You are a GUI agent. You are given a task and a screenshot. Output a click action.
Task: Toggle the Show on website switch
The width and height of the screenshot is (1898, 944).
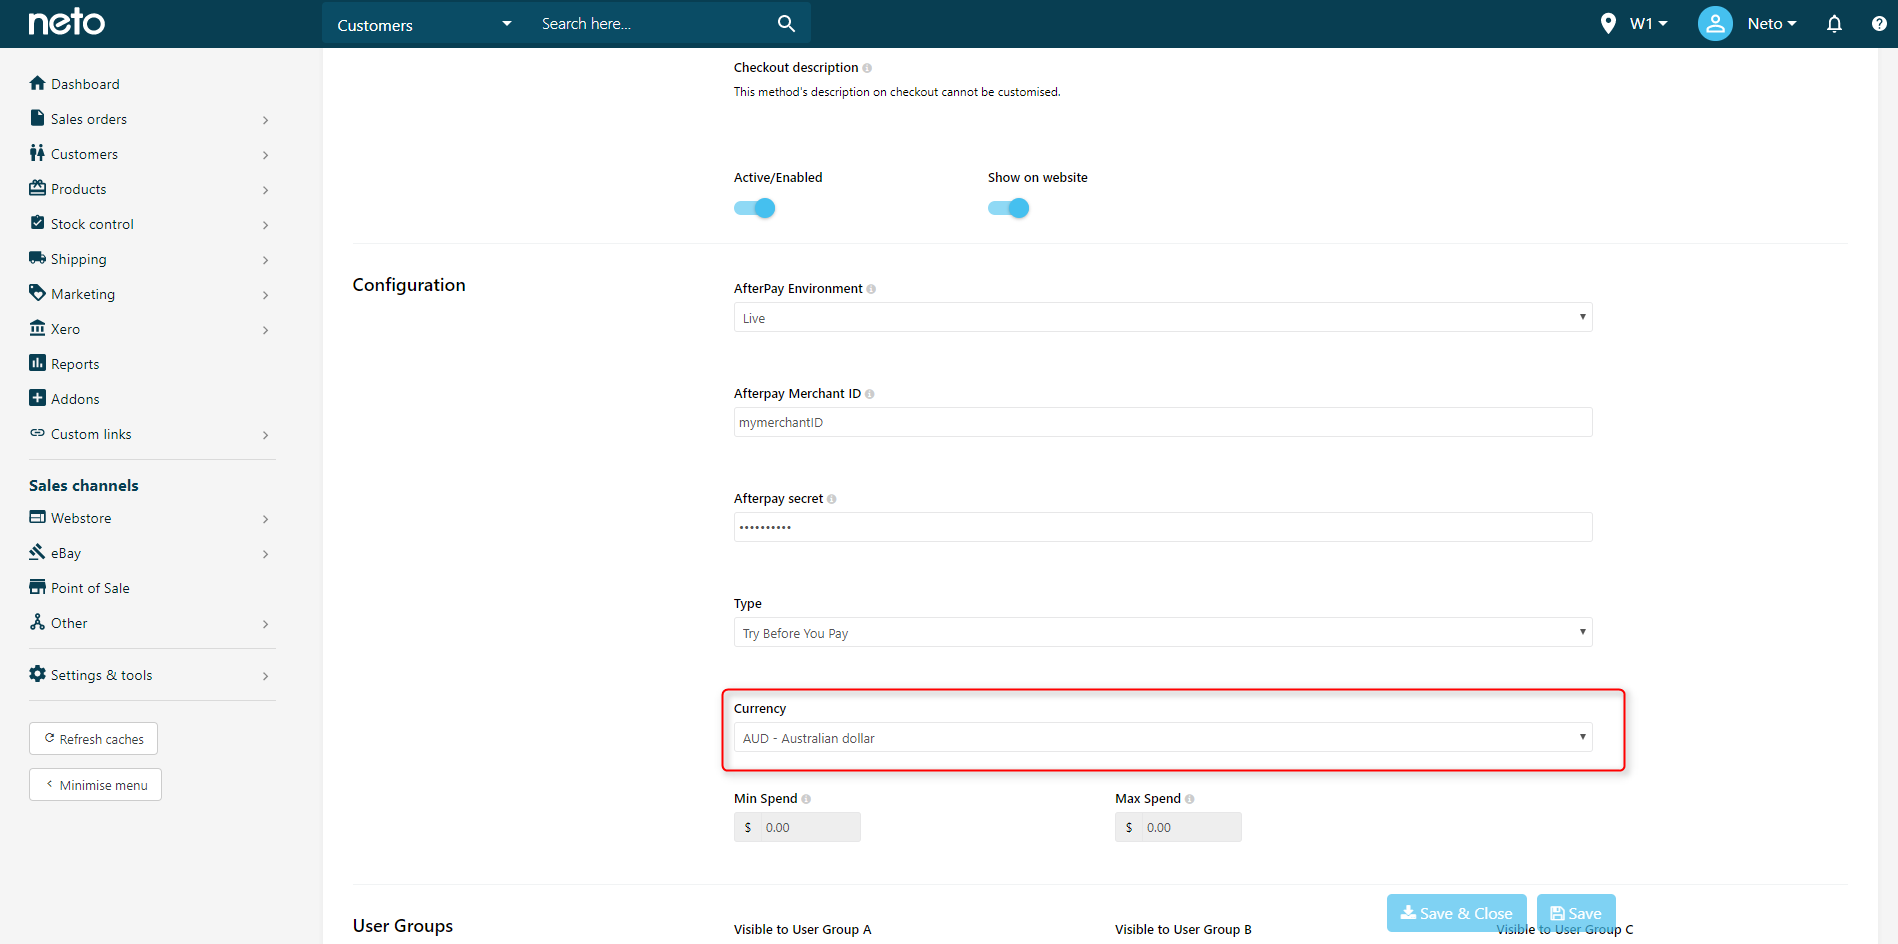[1009, 208]
